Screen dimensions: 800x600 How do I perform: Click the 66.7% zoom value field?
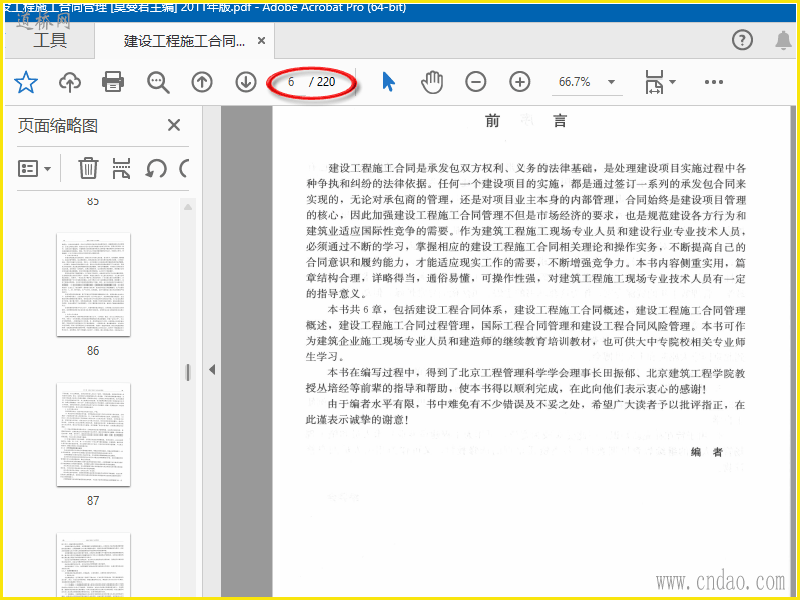tap(575, 82)
